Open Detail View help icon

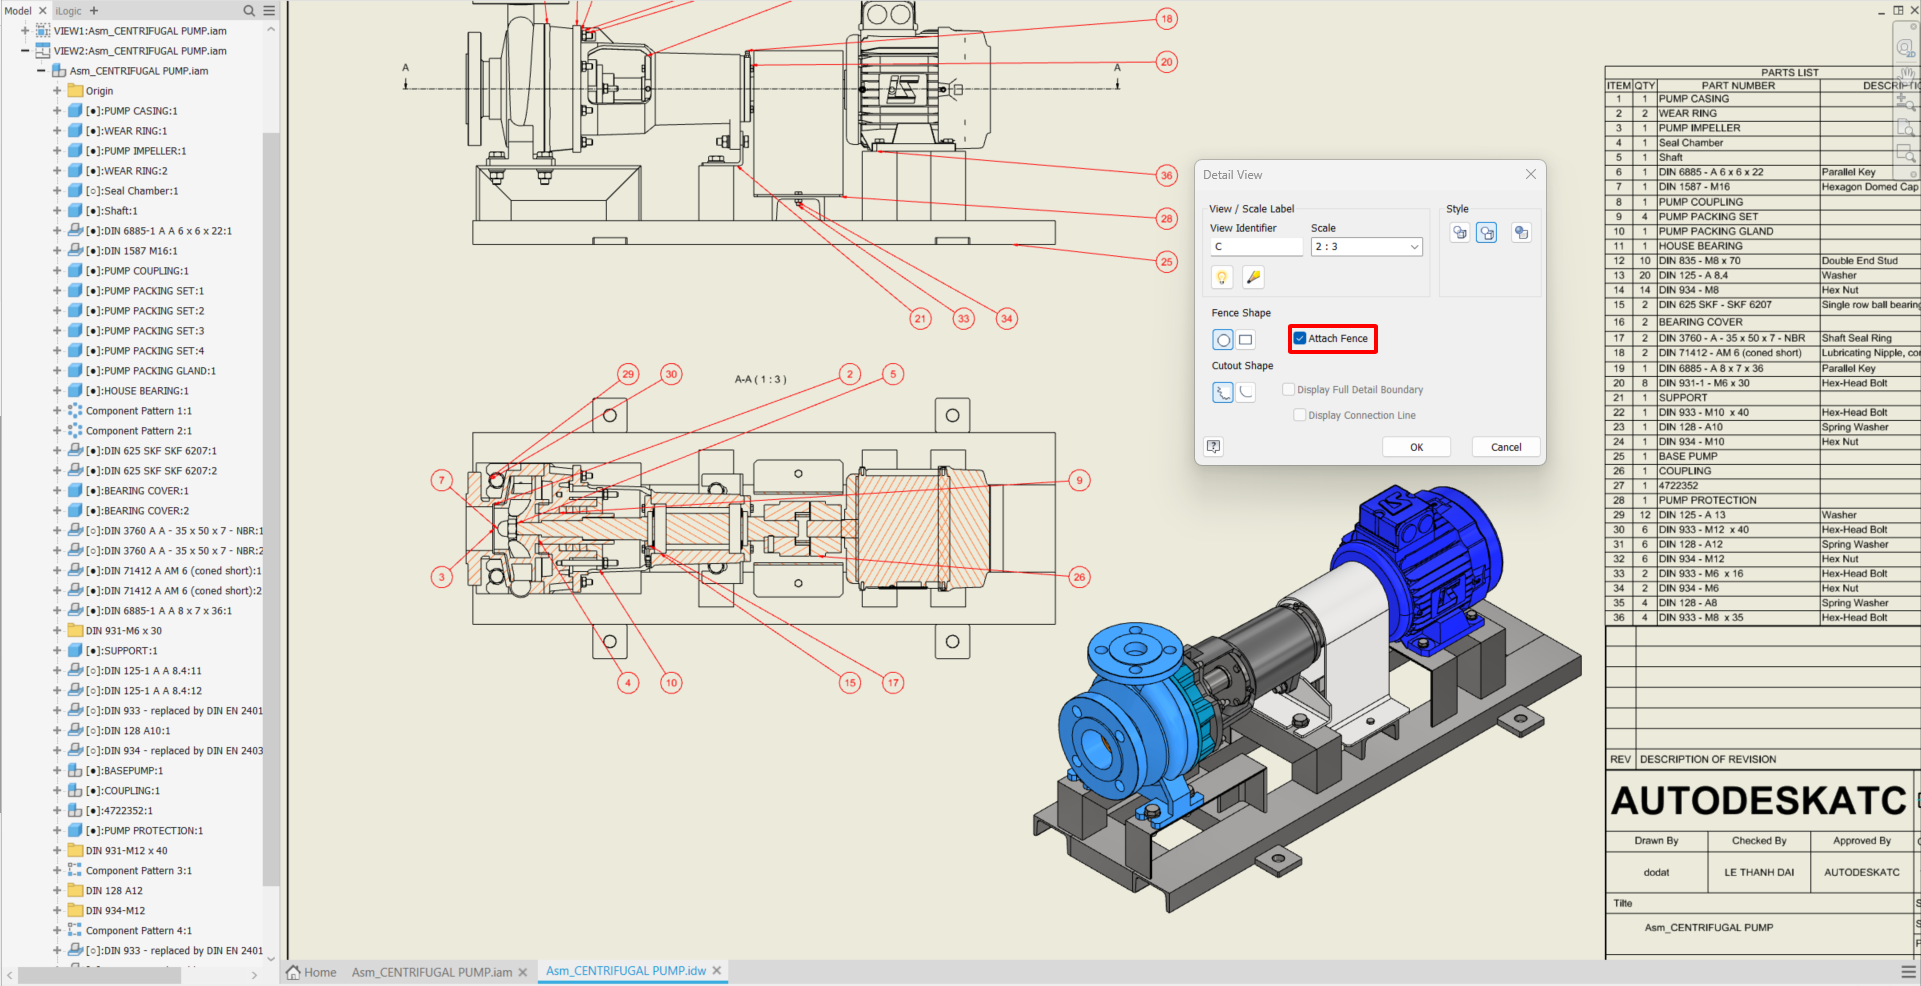[1214, 447]
